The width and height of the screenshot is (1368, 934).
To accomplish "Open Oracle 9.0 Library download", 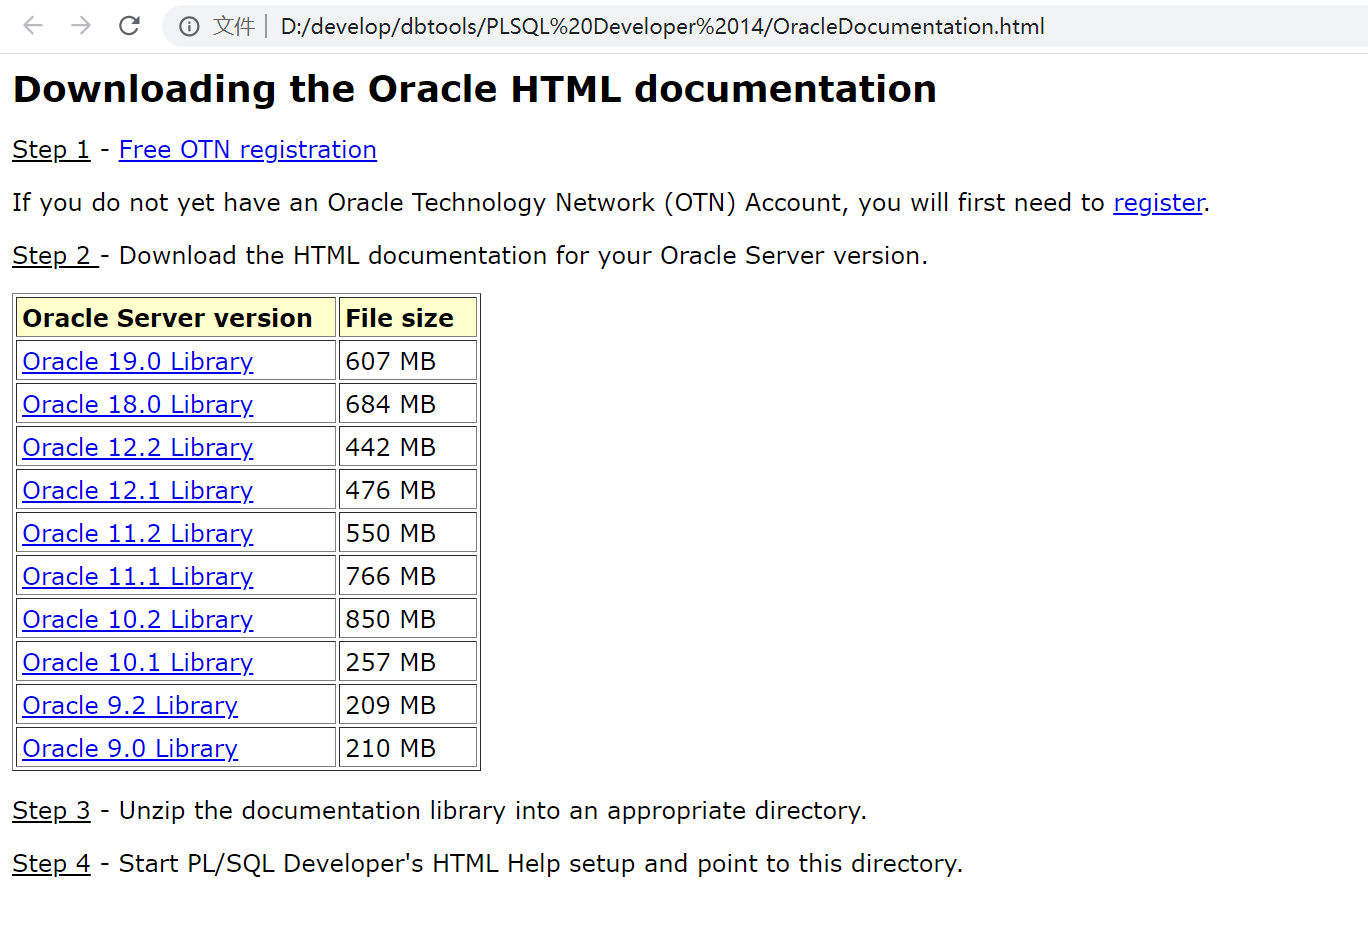I will pyautogui.click(x=130, y=748).
